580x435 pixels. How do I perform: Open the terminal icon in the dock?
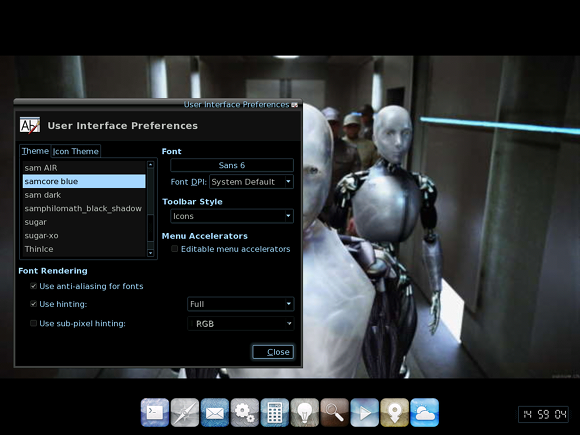pyautogui.click(x=155, y=412)
